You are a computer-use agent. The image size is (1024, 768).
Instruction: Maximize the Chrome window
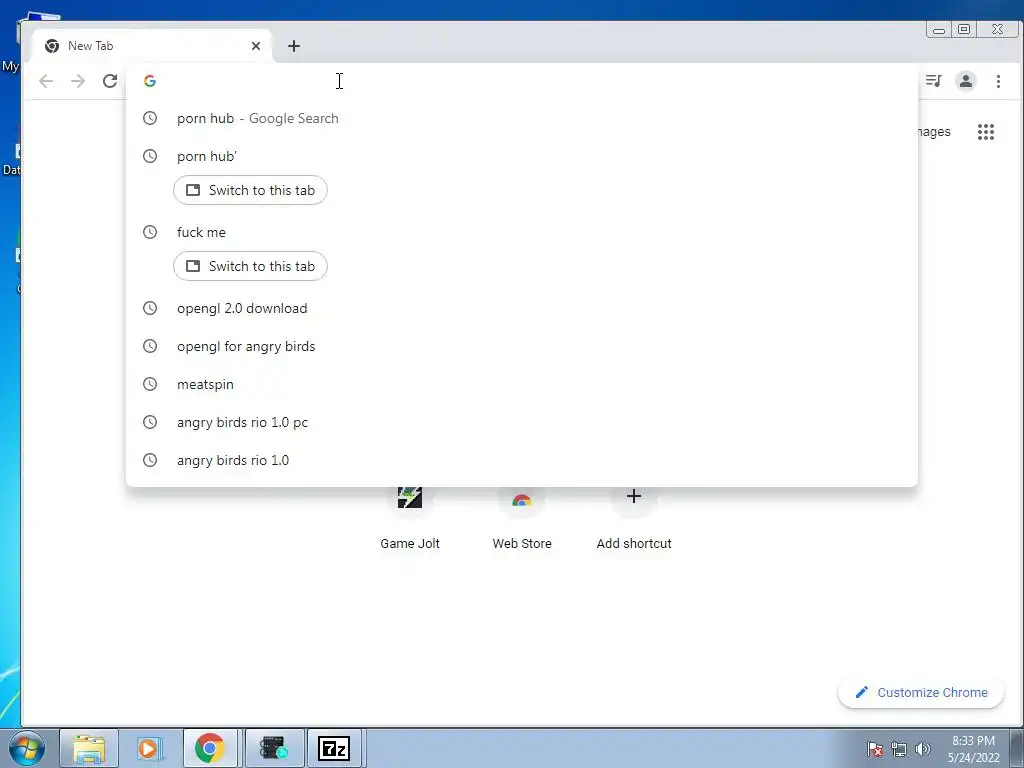964,29
